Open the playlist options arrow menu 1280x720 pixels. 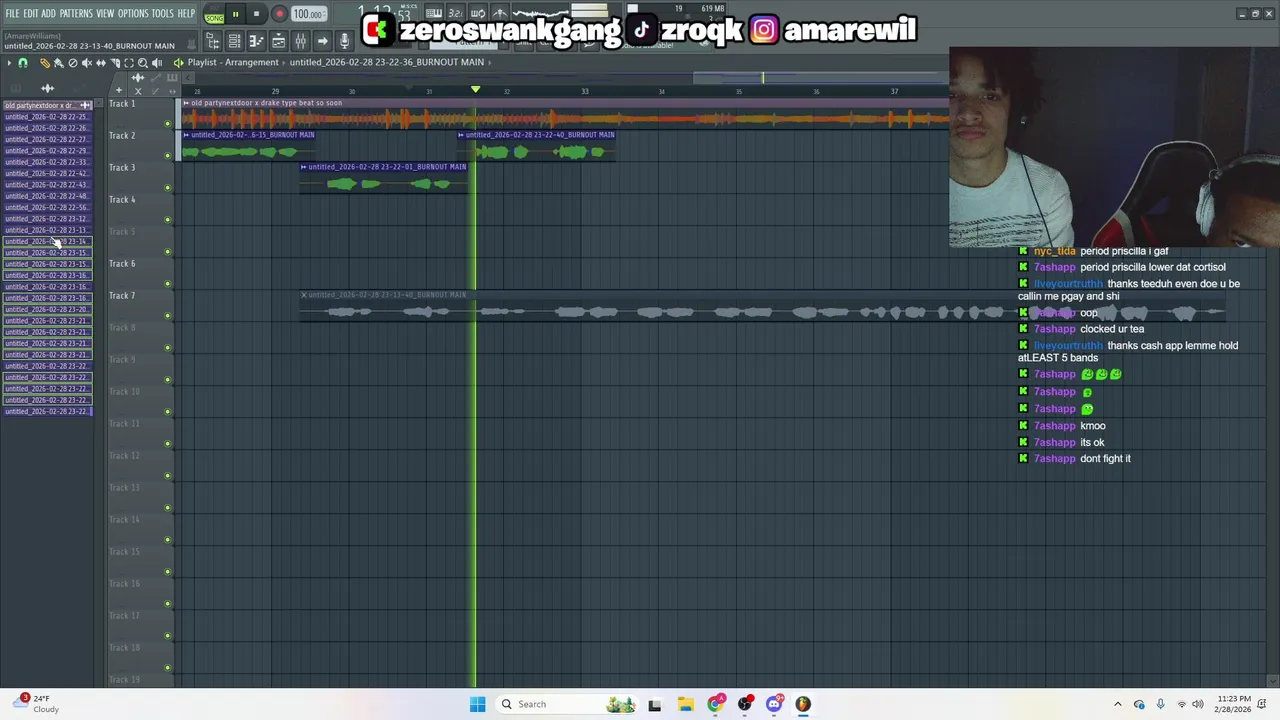click(9, 62)
